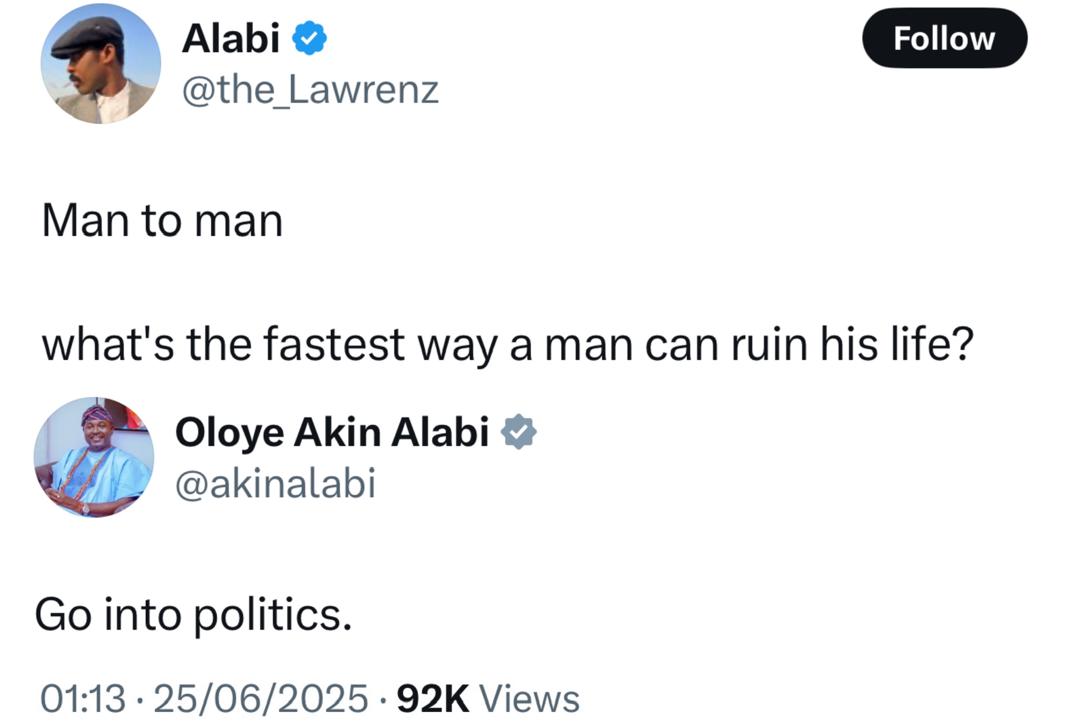Select the display name Alabi
The width and height of the screenshot is (1080, 727).
232,38
